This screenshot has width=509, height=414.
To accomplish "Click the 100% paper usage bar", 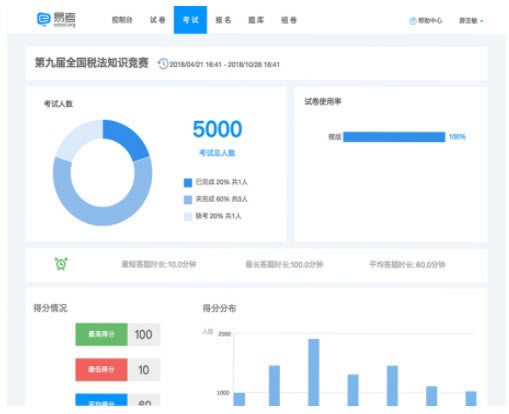I will tap(394, 137).
